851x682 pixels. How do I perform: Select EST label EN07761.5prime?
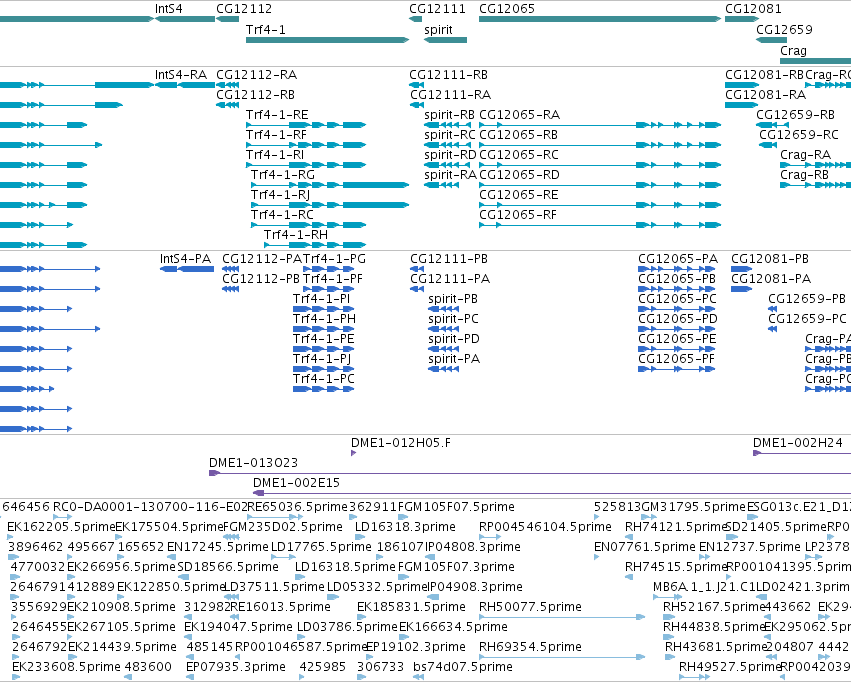(645, 547)
